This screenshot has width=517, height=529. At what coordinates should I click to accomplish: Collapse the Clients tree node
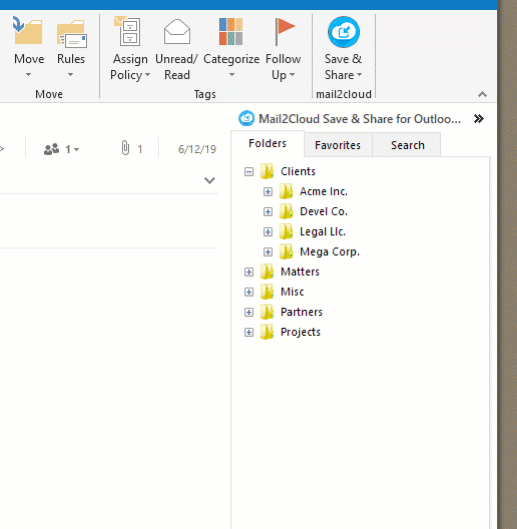click(249, 172)
